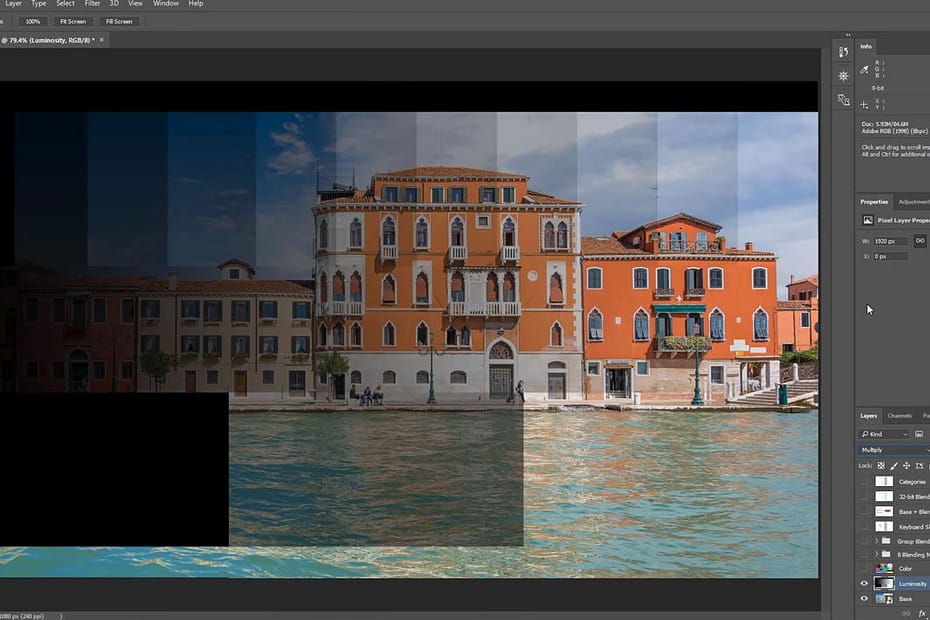
Task: Open the History panel icon
Action: 843,52
